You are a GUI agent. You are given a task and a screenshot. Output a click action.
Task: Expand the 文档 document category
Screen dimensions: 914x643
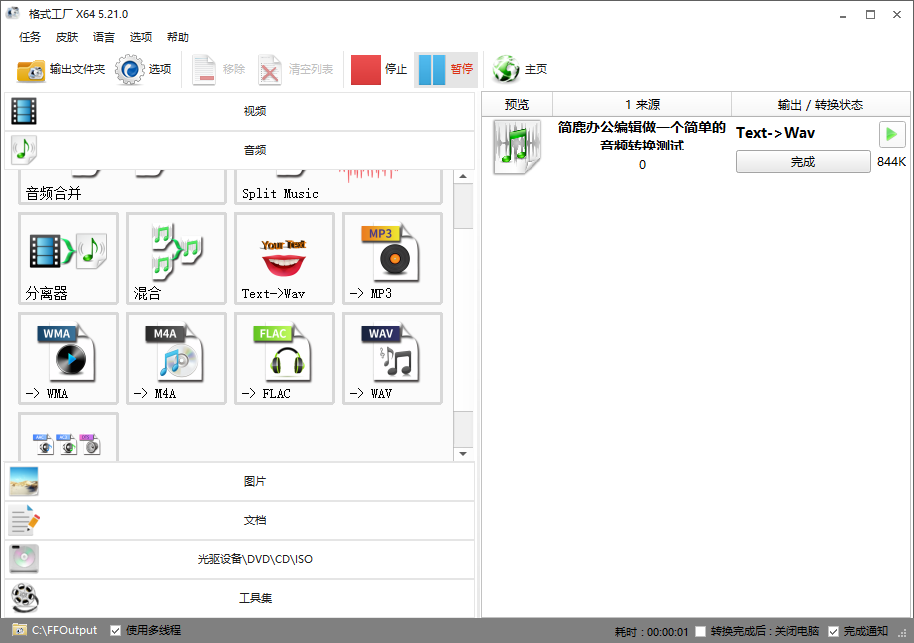click(x=240, y=520)
